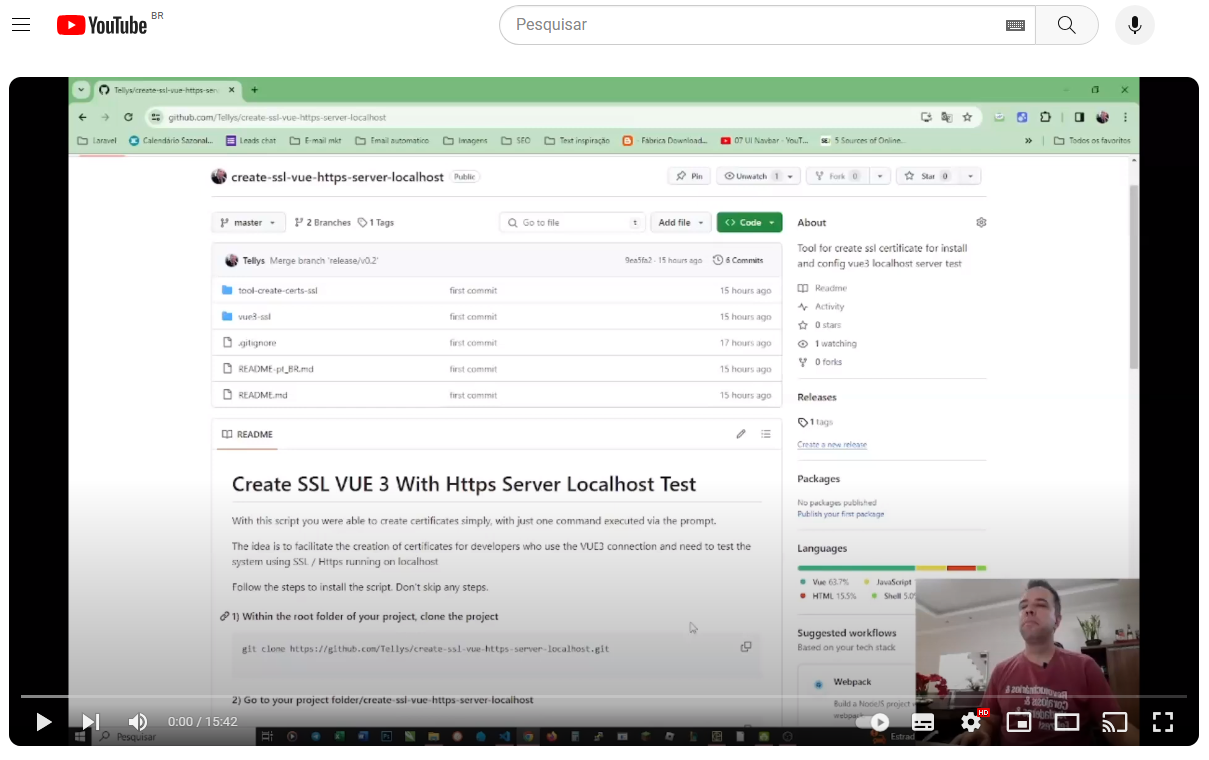Open the master branch selector in video
This screenshot has height=760, width=1209.
point(248,223)
